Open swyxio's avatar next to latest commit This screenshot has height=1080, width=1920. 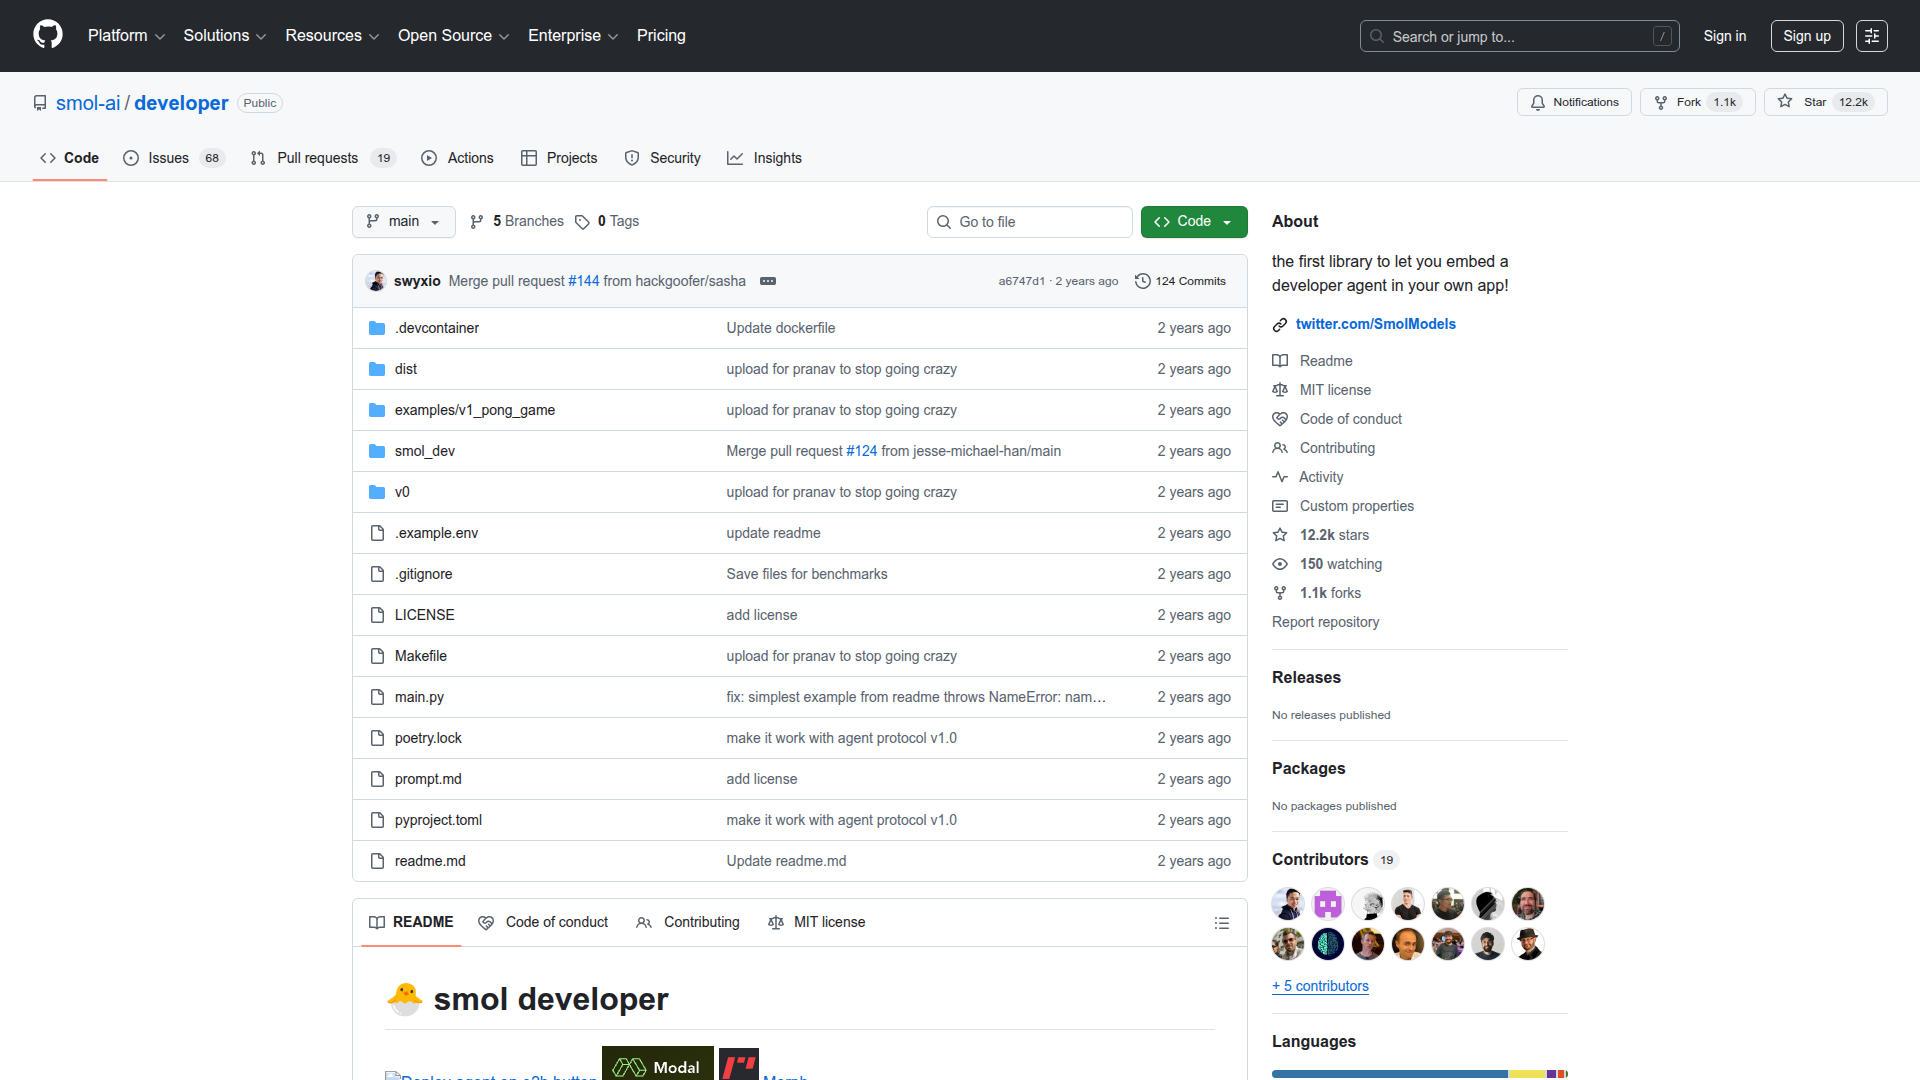[x=376, y=281]
